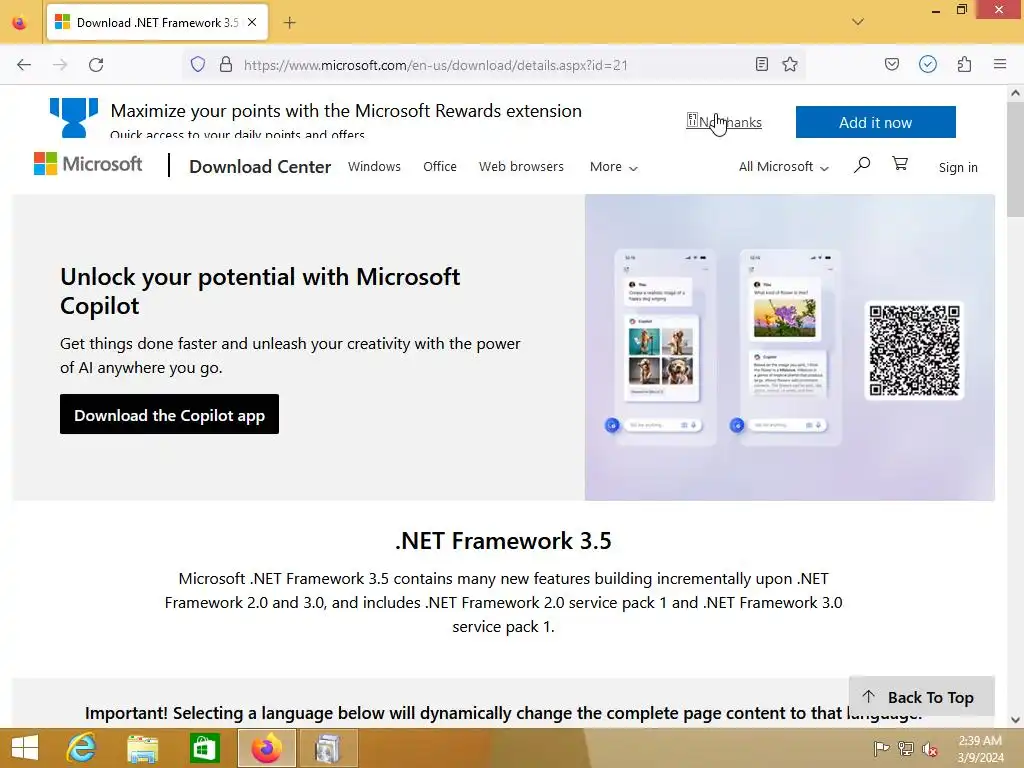Image resolution: width=1024 pixels, height=768 pixels.
Task: Close the Download .NET Framework 3.5 tab
Action: tap(252, 22)
